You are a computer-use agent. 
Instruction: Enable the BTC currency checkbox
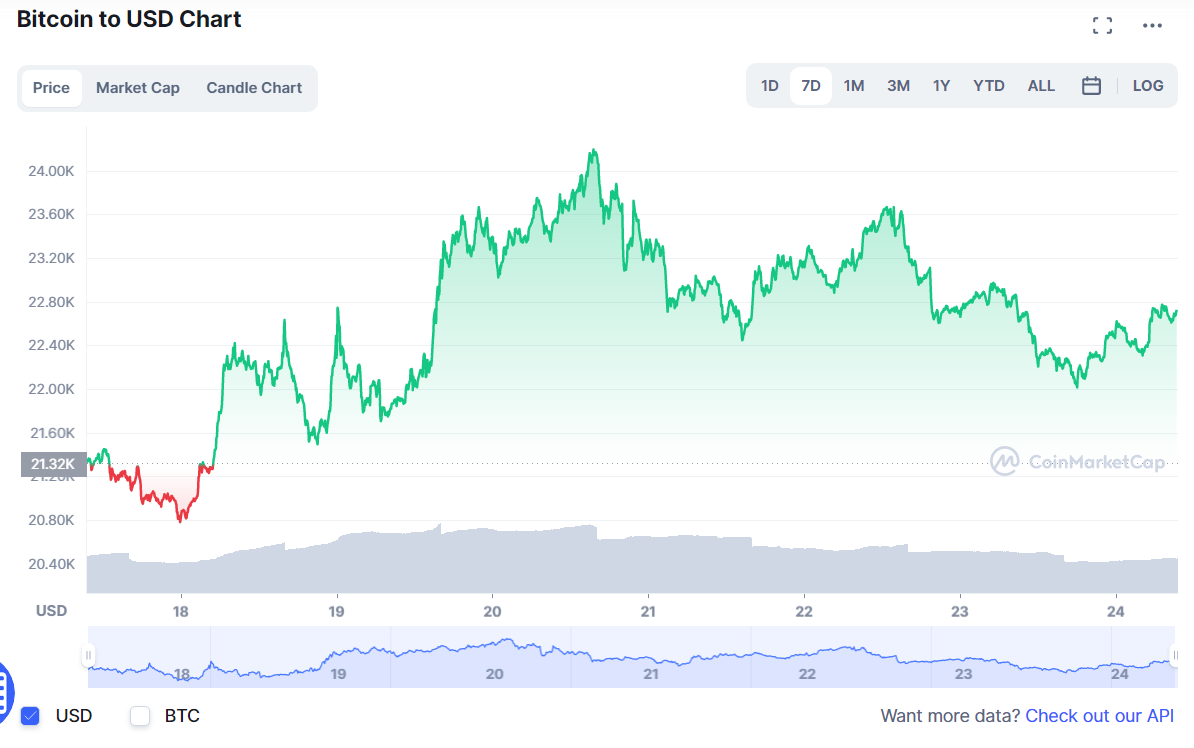139,716
